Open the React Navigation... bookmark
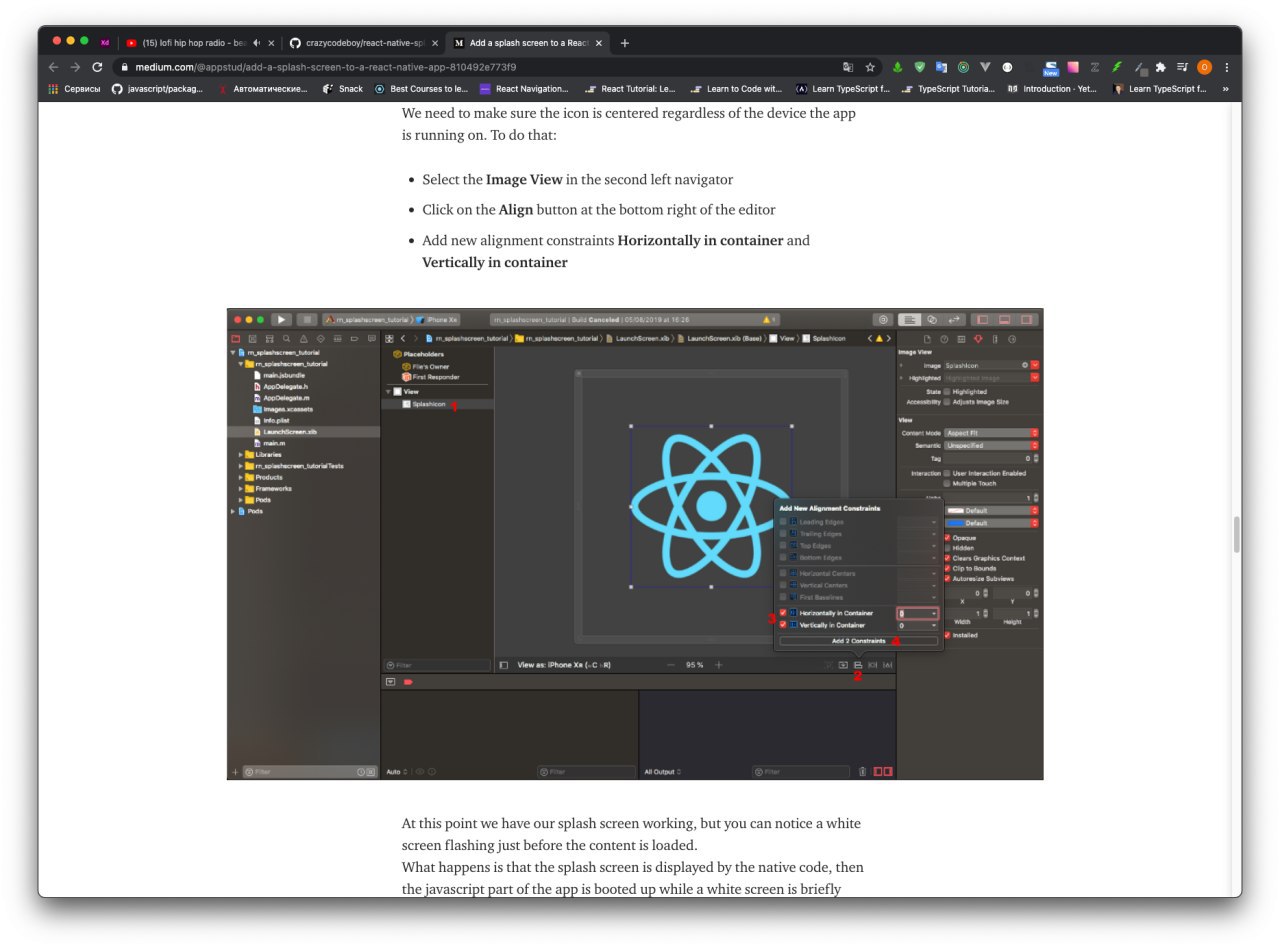The image size is (1280, 948). coord(524,89)
